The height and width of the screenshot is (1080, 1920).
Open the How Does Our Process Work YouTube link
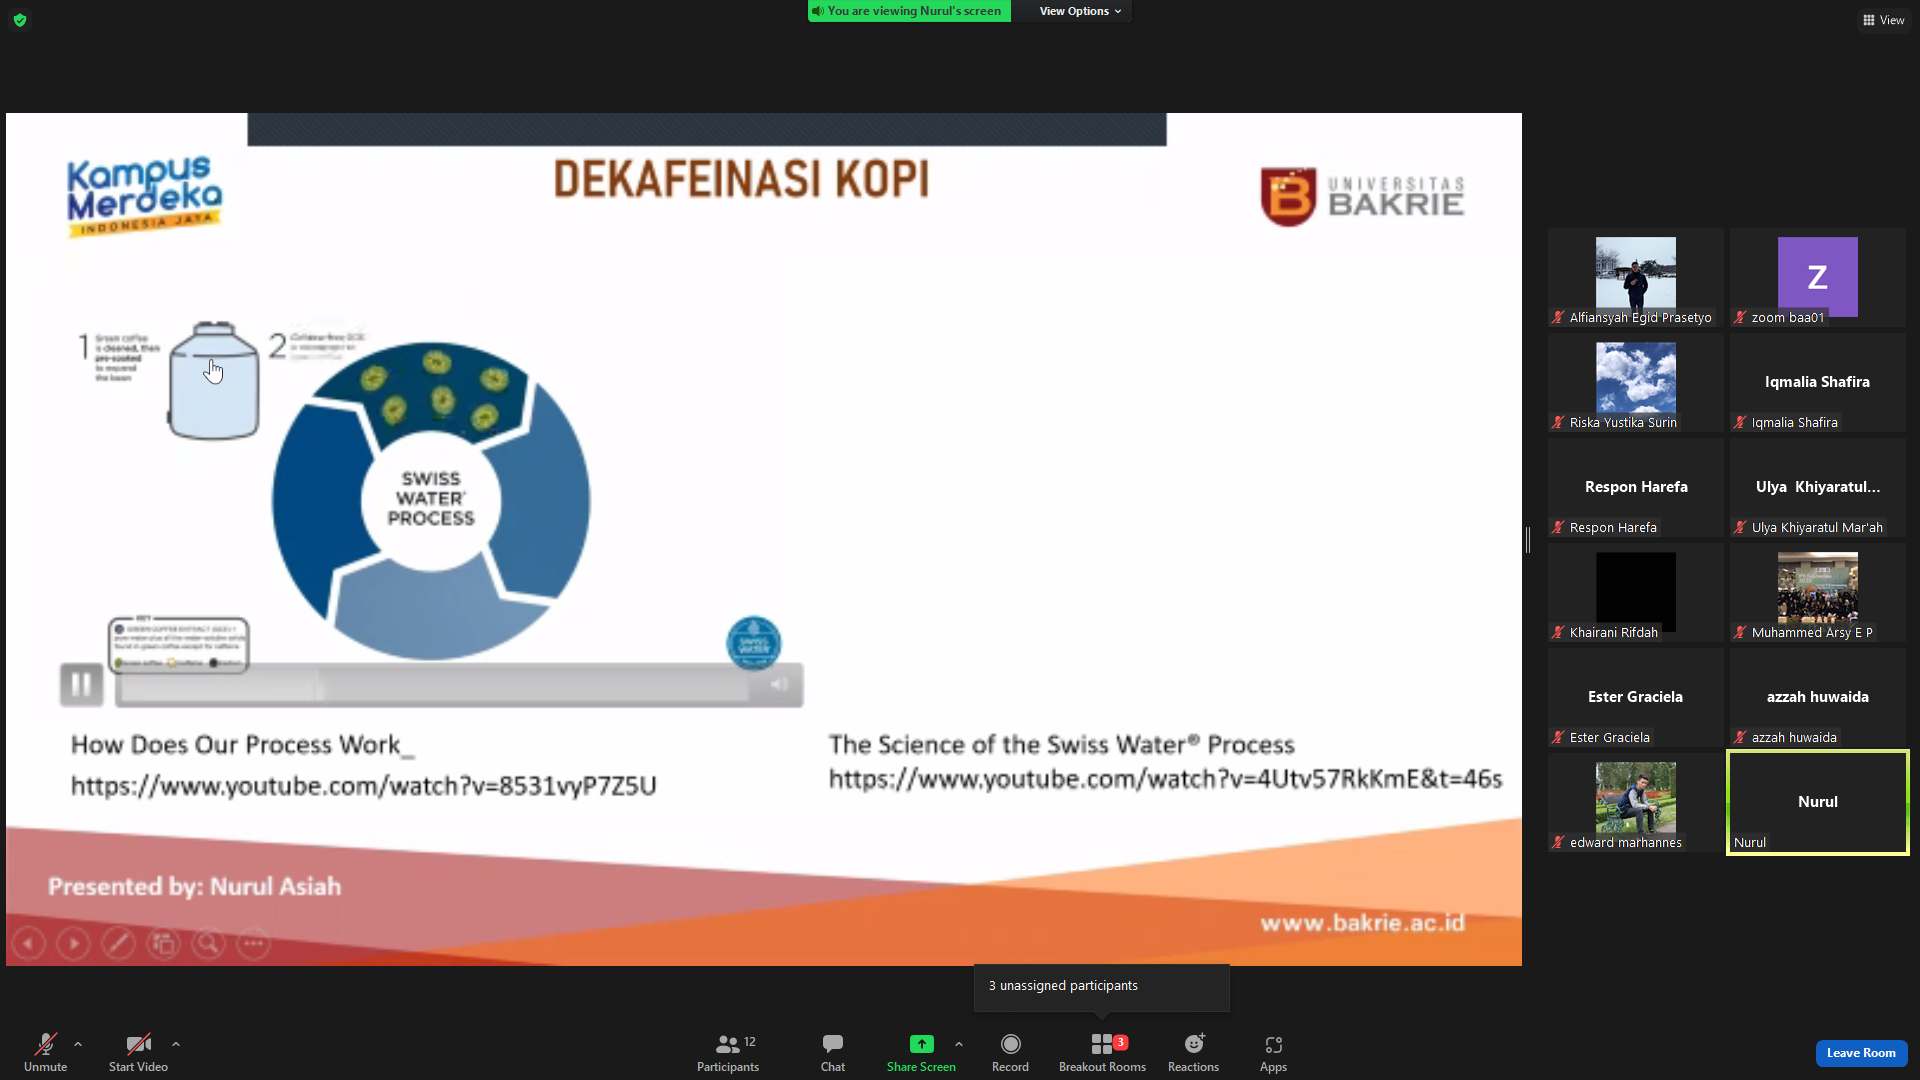click(364, 786)
